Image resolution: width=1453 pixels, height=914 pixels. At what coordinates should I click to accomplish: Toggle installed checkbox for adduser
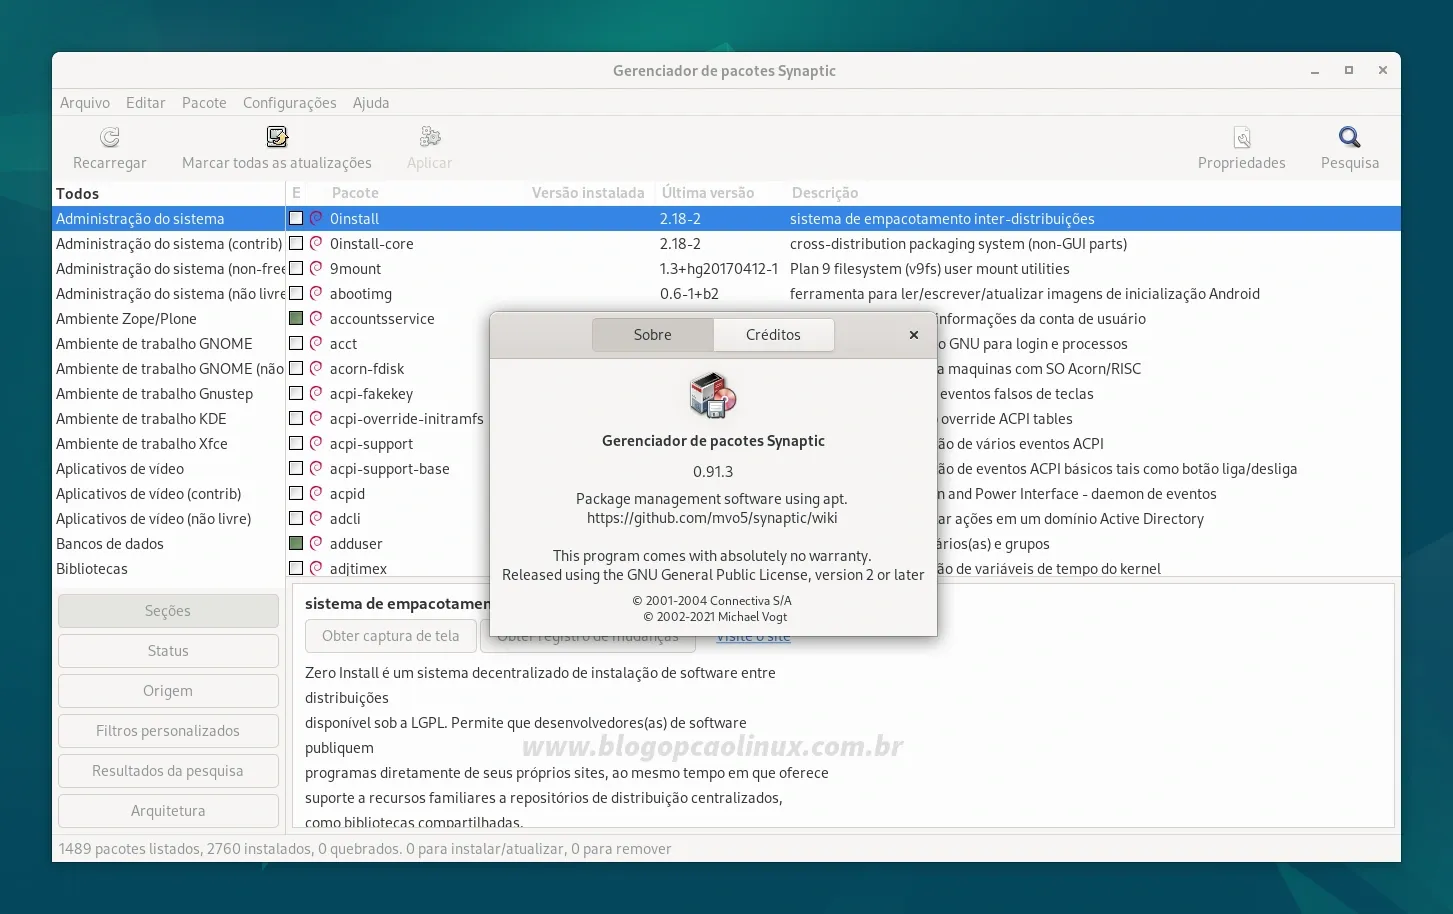coord(296,543)
